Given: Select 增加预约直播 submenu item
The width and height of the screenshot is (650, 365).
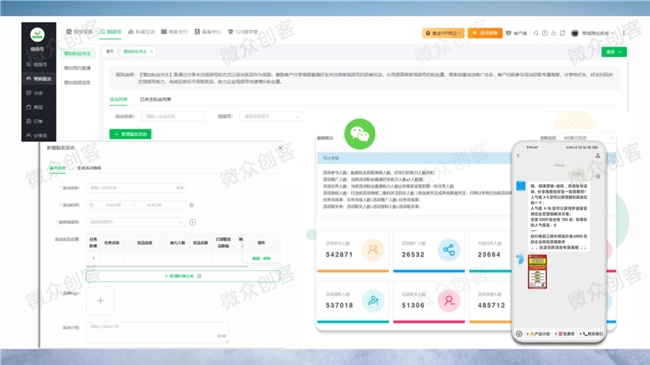Looking at the screenshot, I should pos(77,68).
